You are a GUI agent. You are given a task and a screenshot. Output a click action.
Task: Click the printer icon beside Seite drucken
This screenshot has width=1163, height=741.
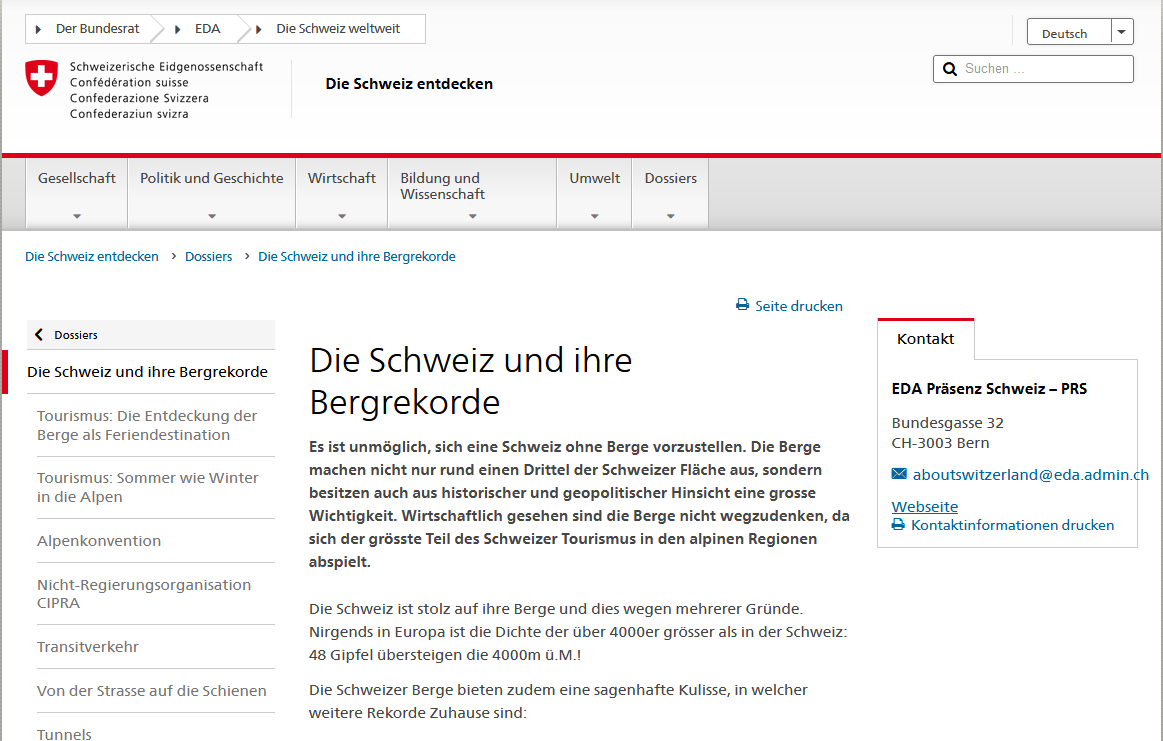tap(742, 305)
